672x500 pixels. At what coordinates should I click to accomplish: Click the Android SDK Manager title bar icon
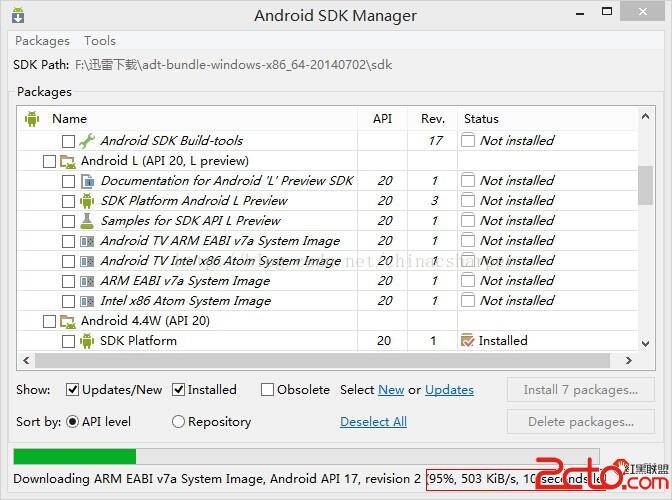click(x=18, y=15)
